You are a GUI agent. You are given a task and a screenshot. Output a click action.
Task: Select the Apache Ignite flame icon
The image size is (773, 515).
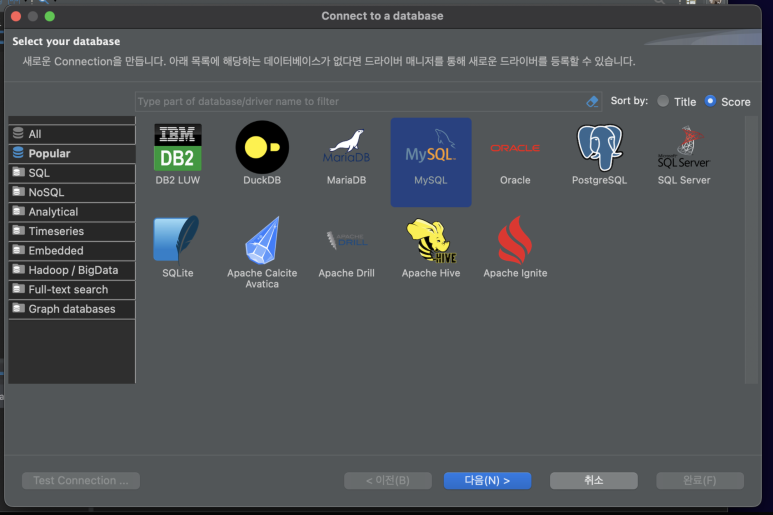click(x=515, y=240)
